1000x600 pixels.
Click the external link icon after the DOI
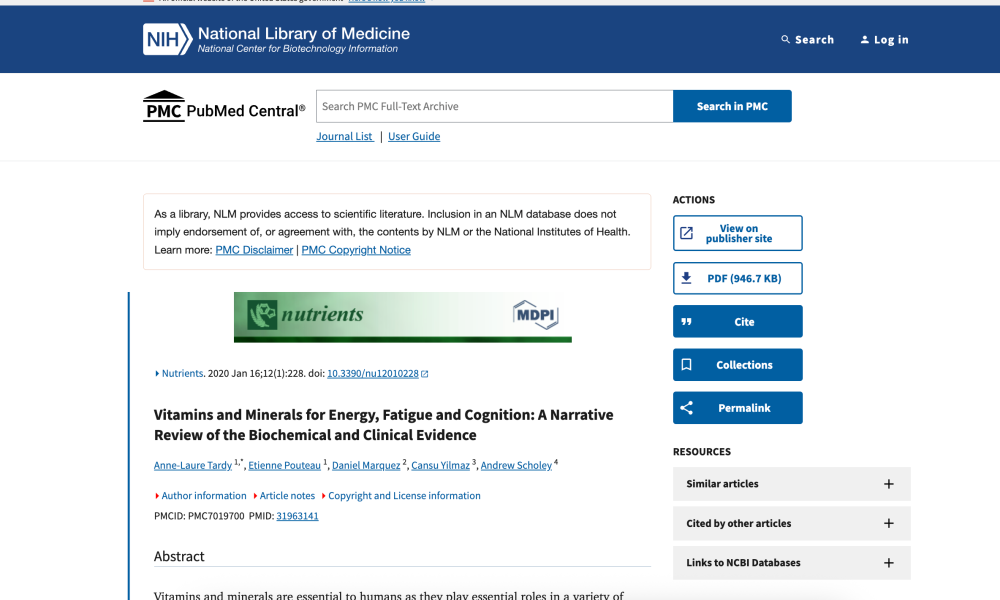(425, 374)
